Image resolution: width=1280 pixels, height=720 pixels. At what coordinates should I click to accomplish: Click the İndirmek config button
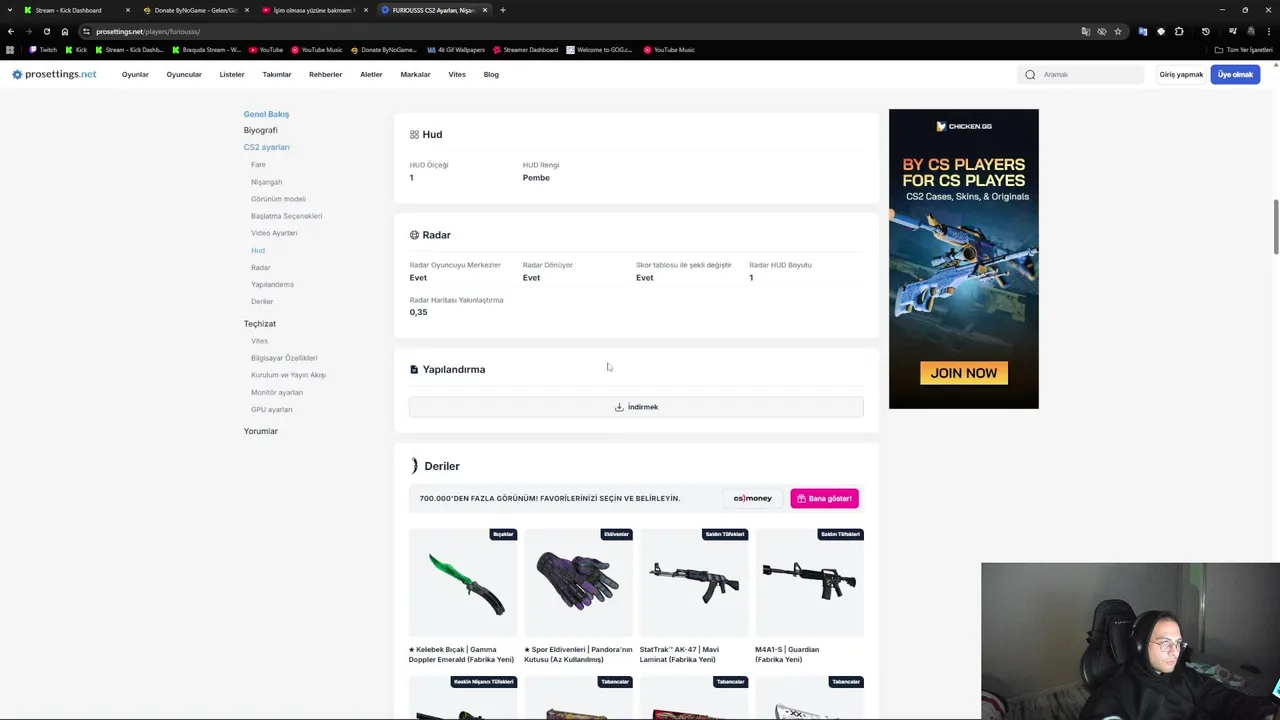636,407
